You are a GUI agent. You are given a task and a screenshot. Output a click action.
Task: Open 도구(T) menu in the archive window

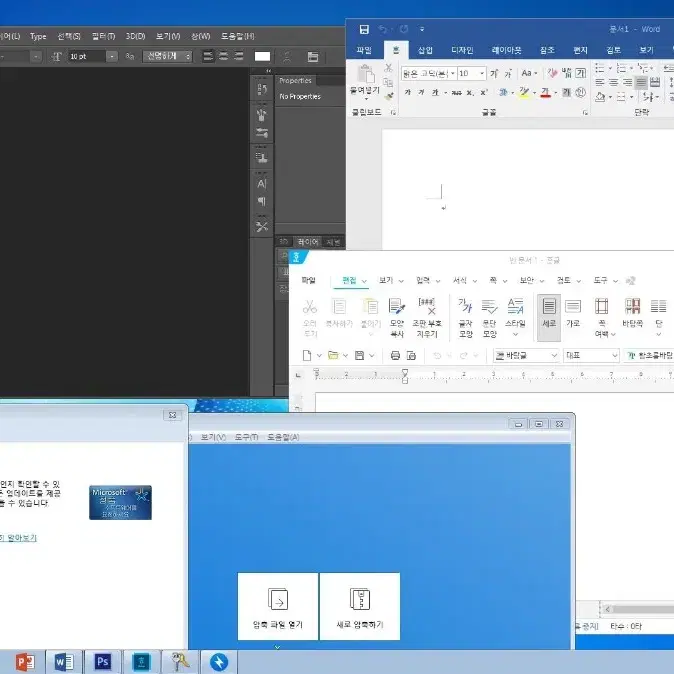(246, 437)
